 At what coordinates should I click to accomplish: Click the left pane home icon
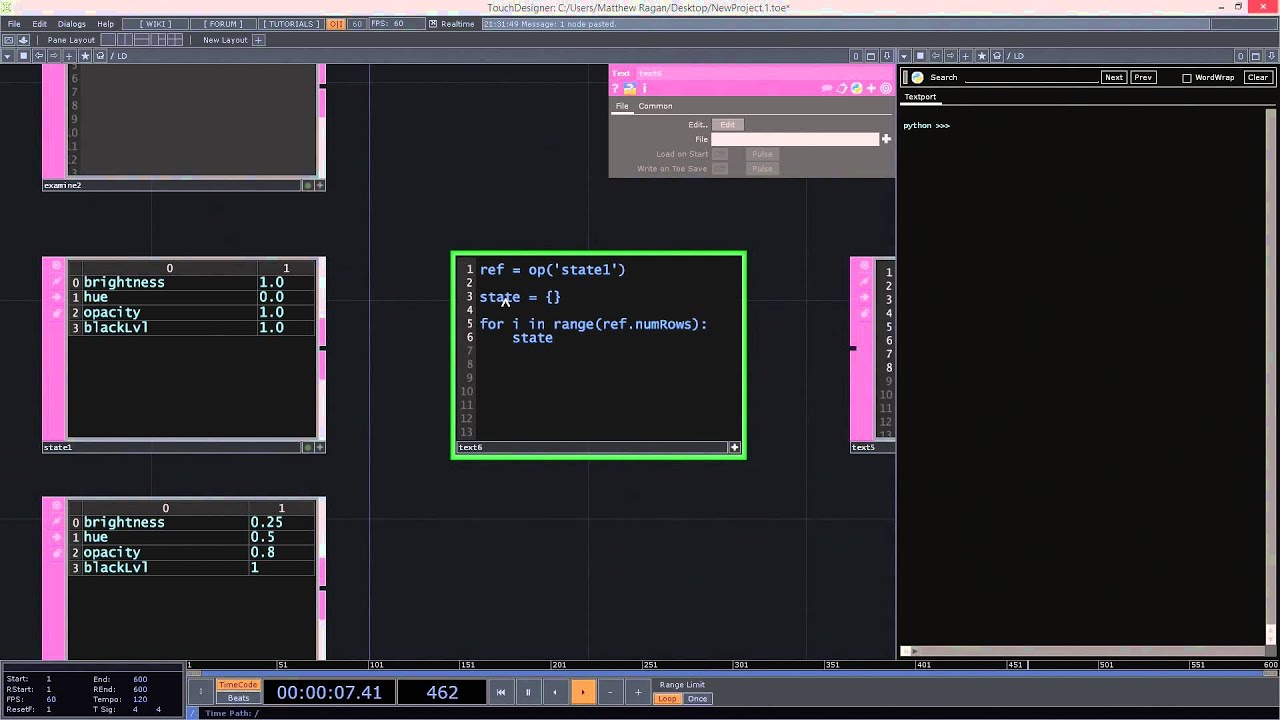point(100,56)
